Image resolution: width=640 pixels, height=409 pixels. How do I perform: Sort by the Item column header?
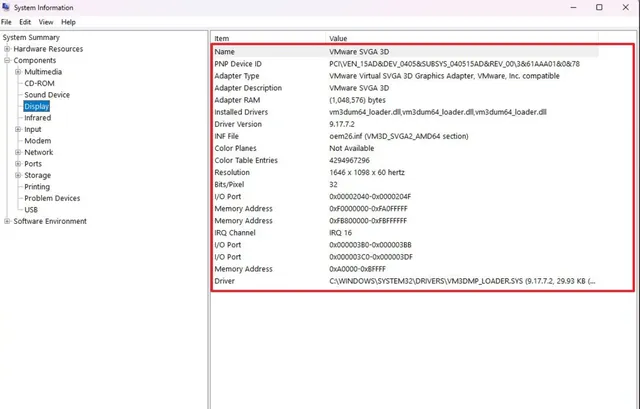point(269,38)
